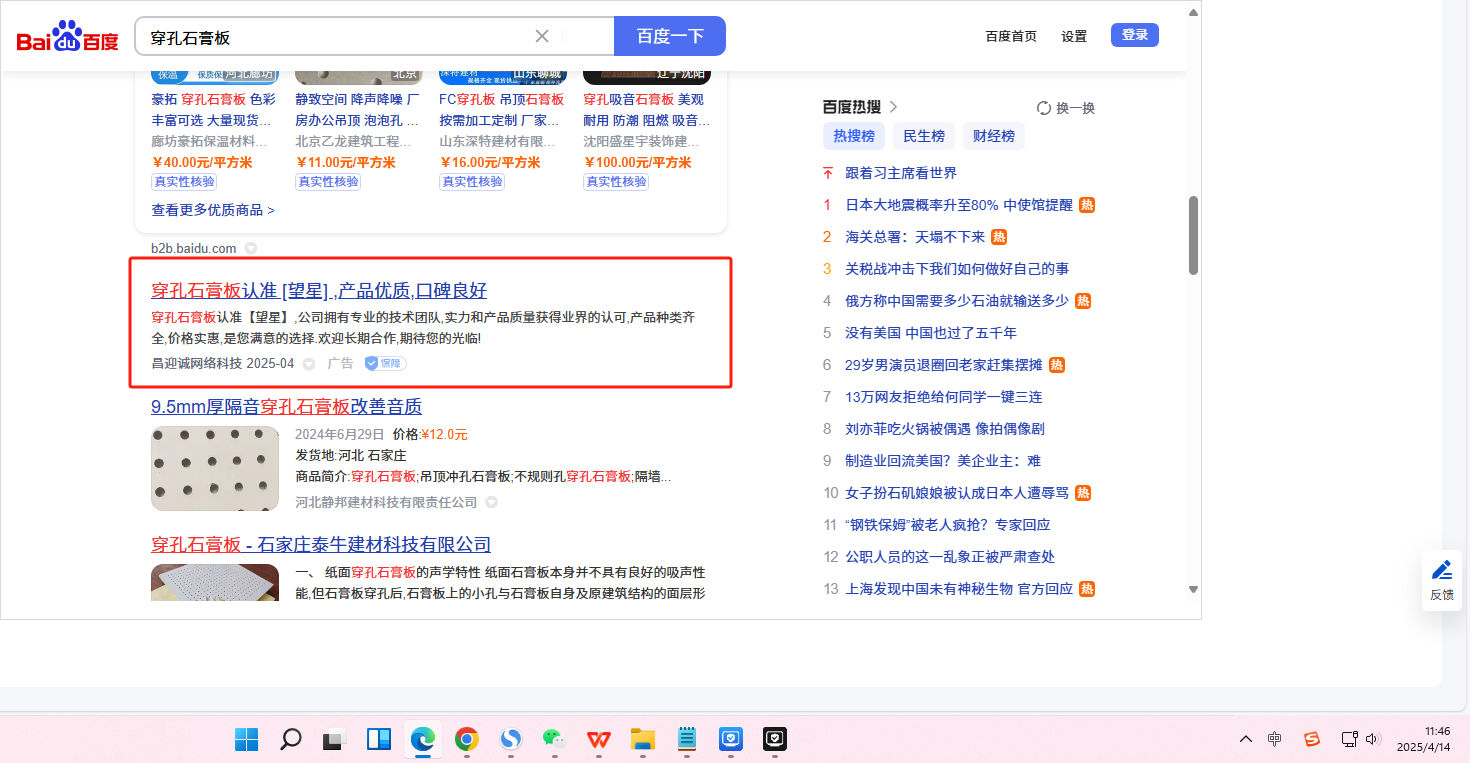
Task: Switch to the 民生榜 tab
Action: point(923,136)
